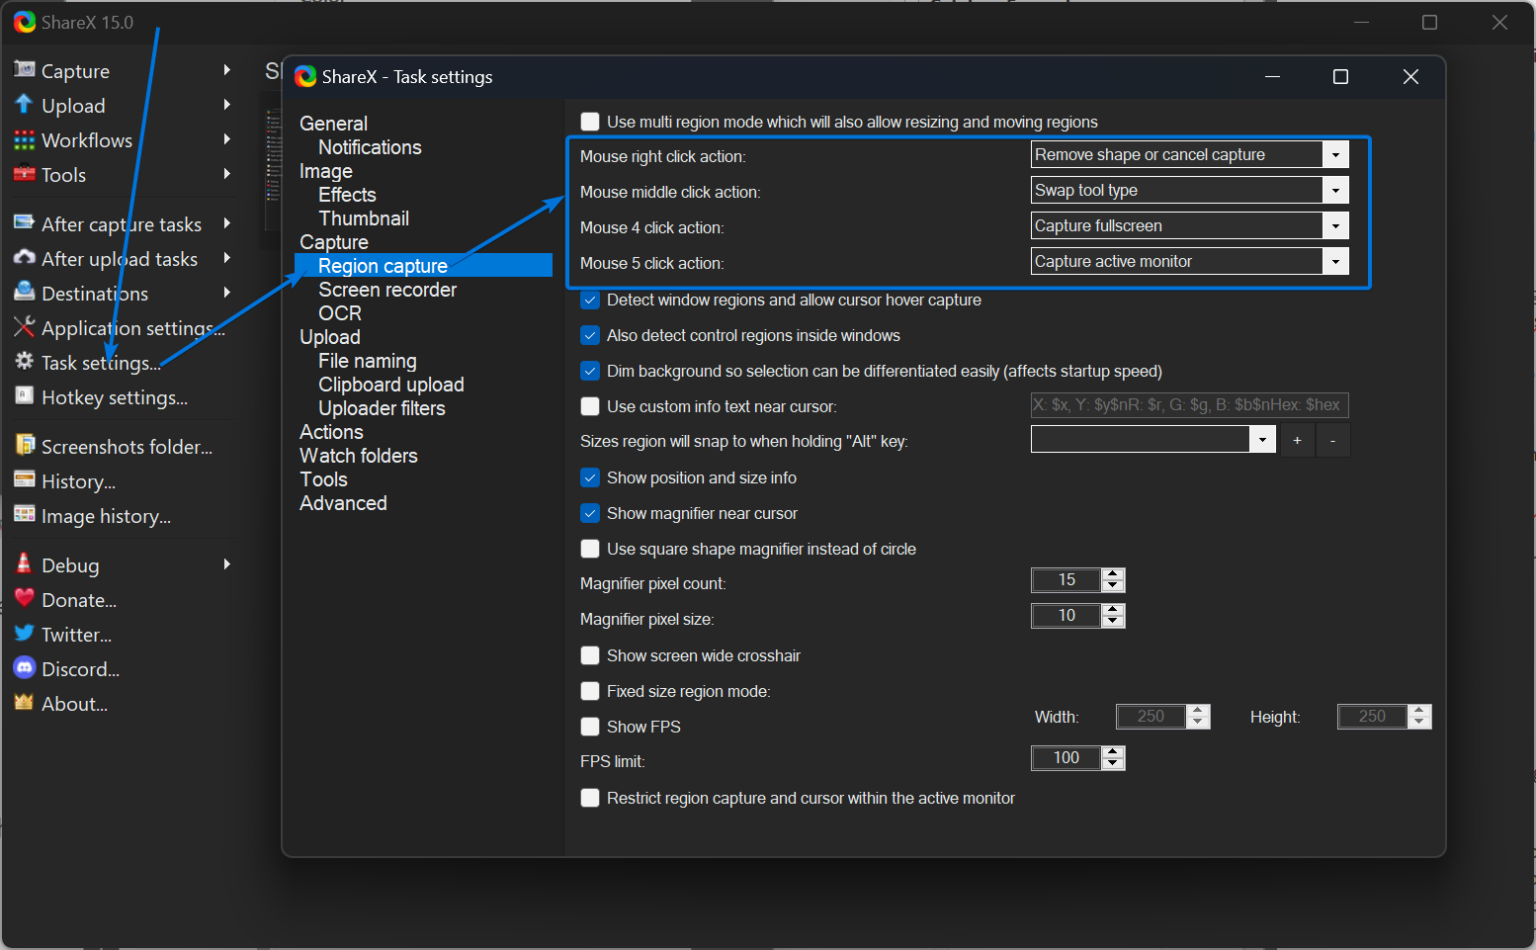Select the OCR settings category

tap(339, 313)
